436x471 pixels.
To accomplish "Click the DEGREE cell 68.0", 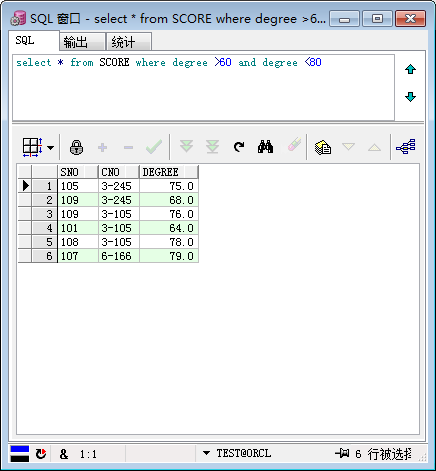I will point(169,200).
